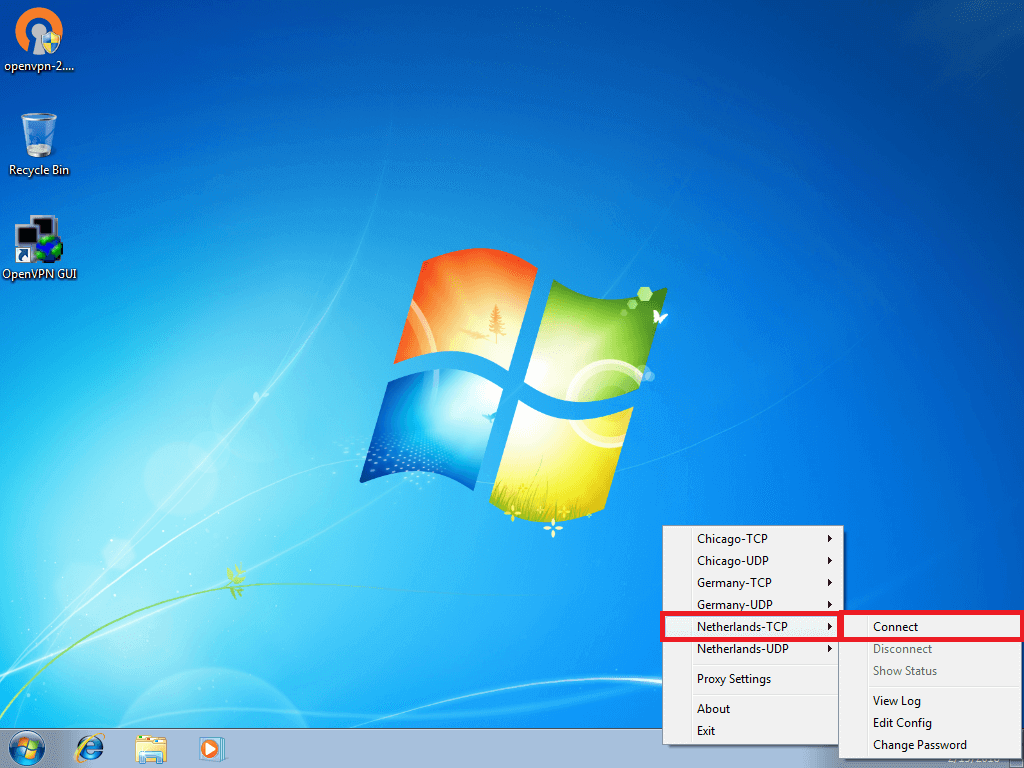Launch Internet Explorer from the taskbar
This screenshot has width=1024, height=768.
[89, 748]
